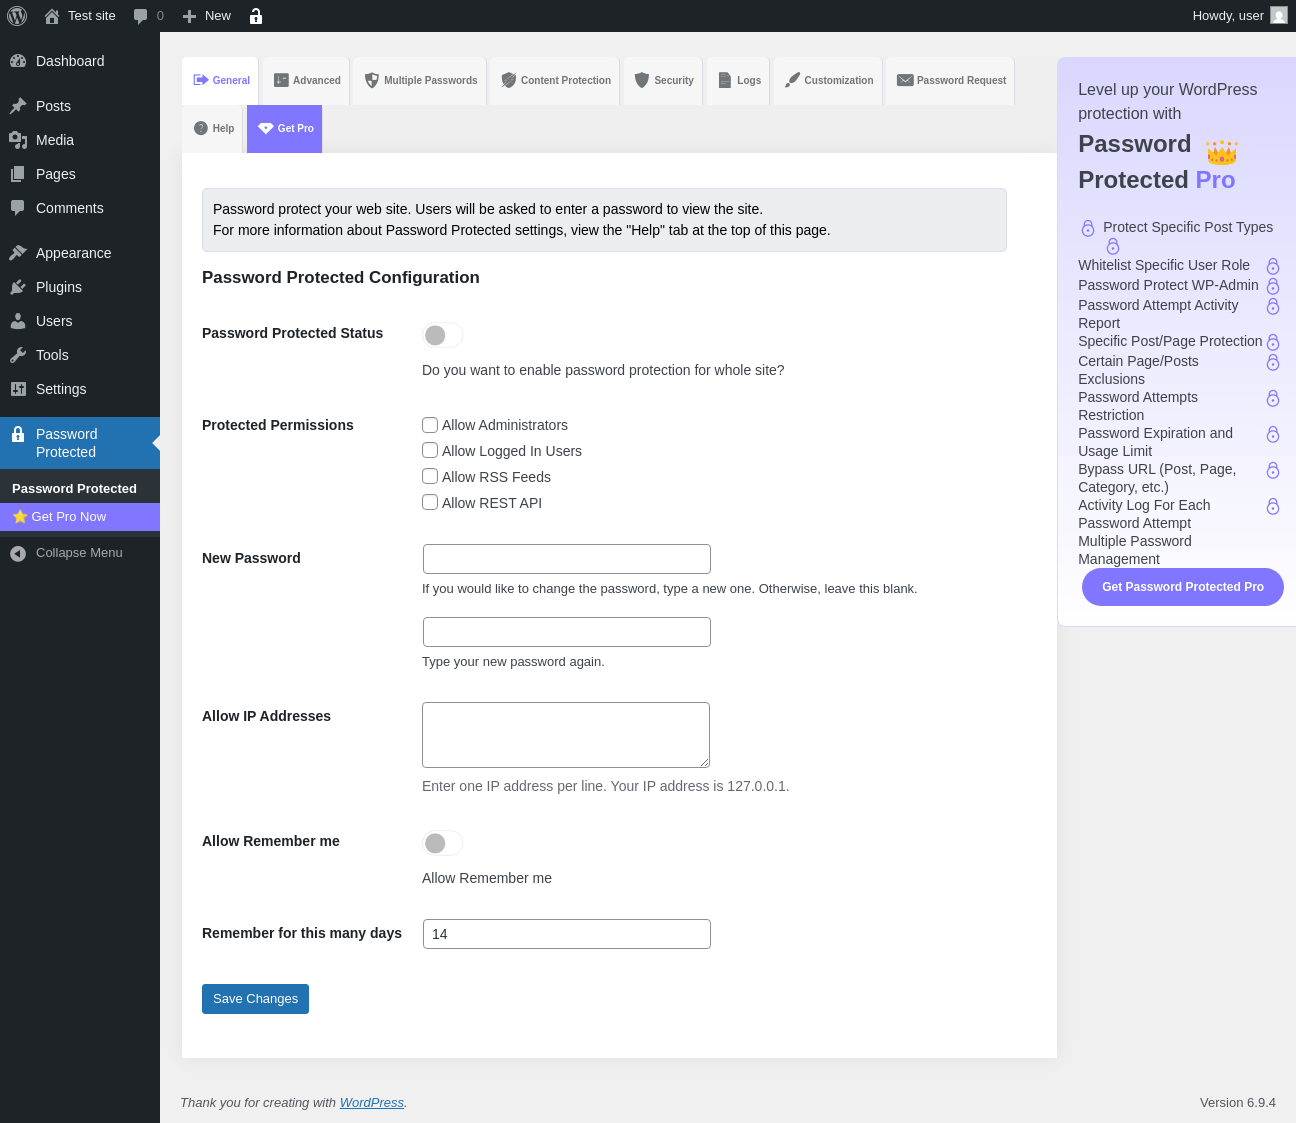Open the comments bubble icon in admin bar
Image resolution: width=1296 pixels, height=1123 pixels.
click(x=141, y=16)
